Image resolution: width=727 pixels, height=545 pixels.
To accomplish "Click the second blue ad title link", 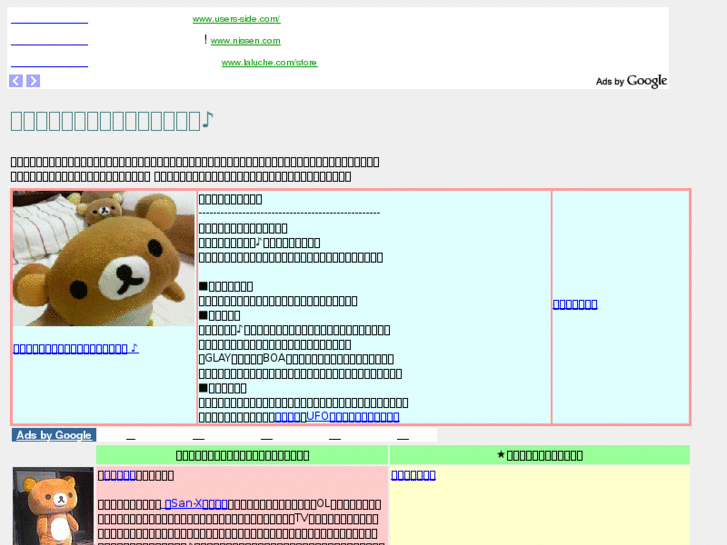I will point(49,43).
